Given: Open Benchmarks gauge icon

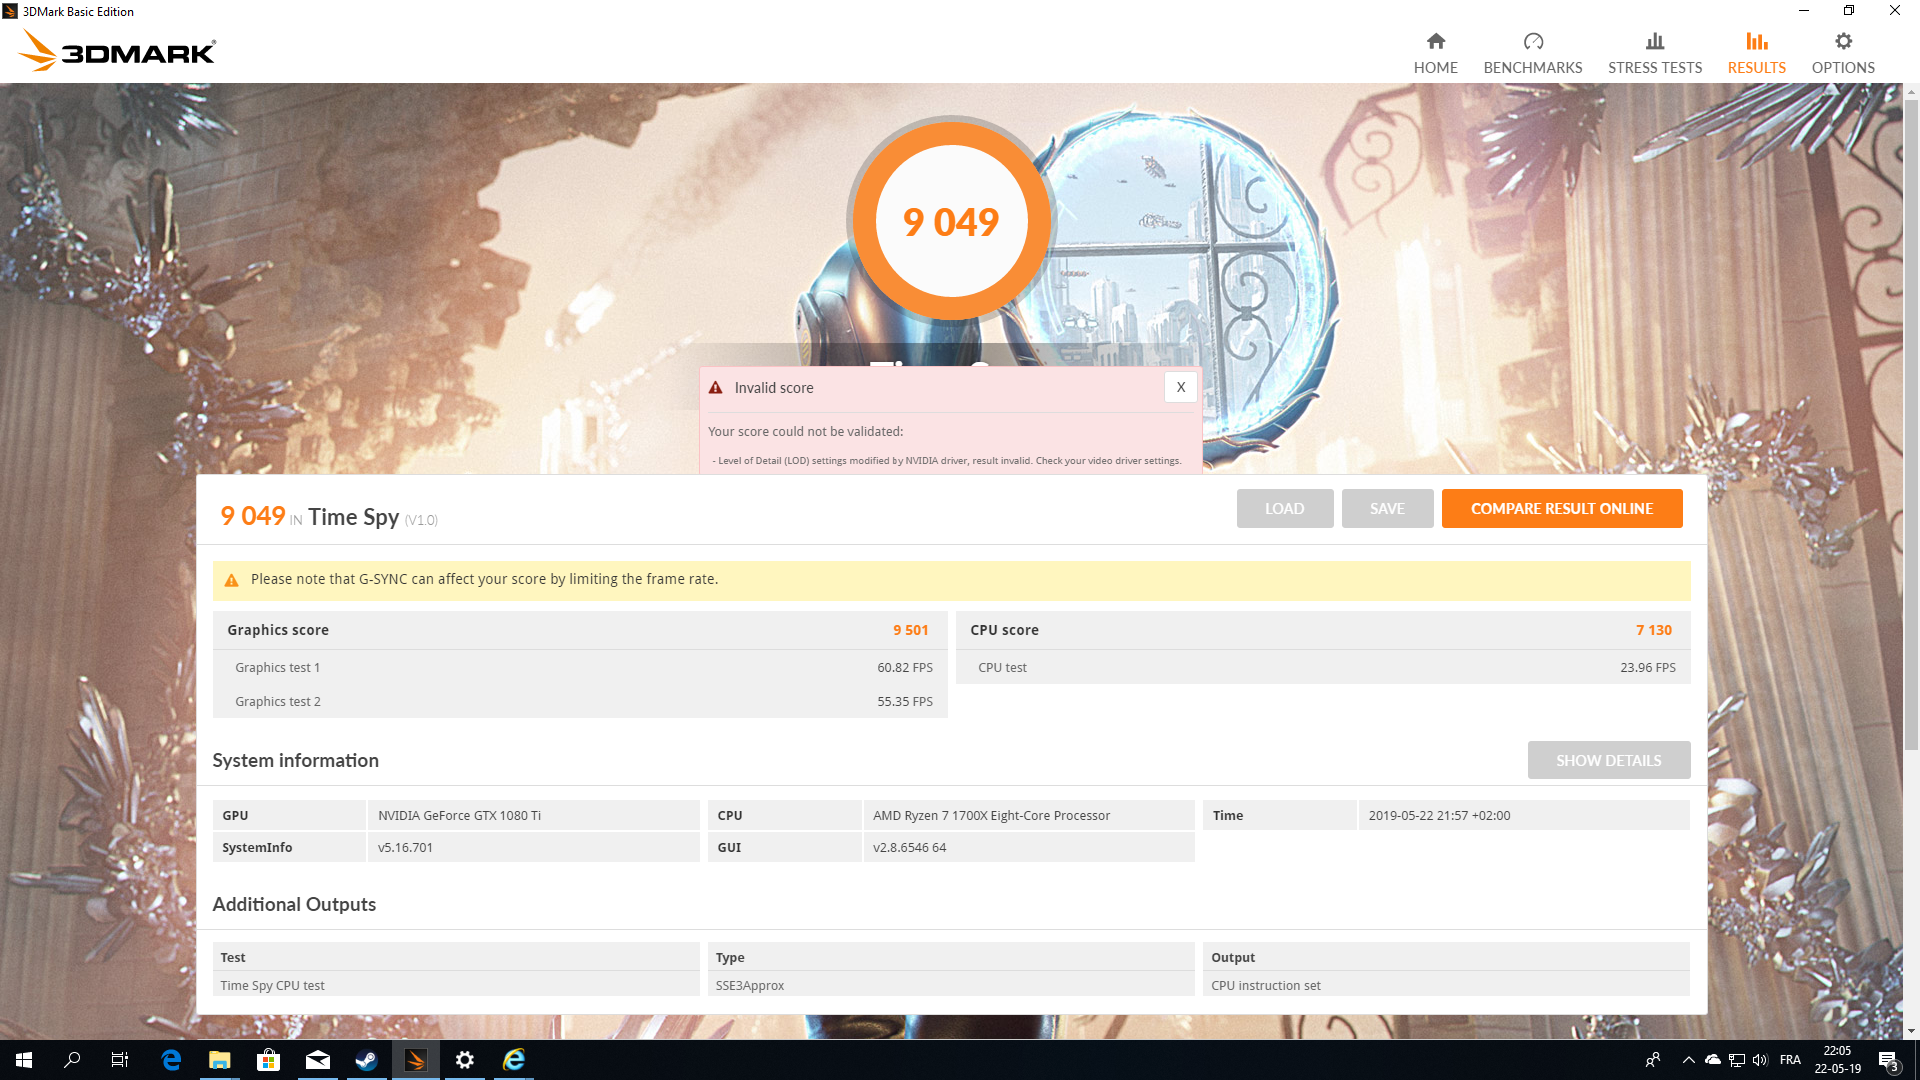Looking at the screenshot, I should (1532, 42).
